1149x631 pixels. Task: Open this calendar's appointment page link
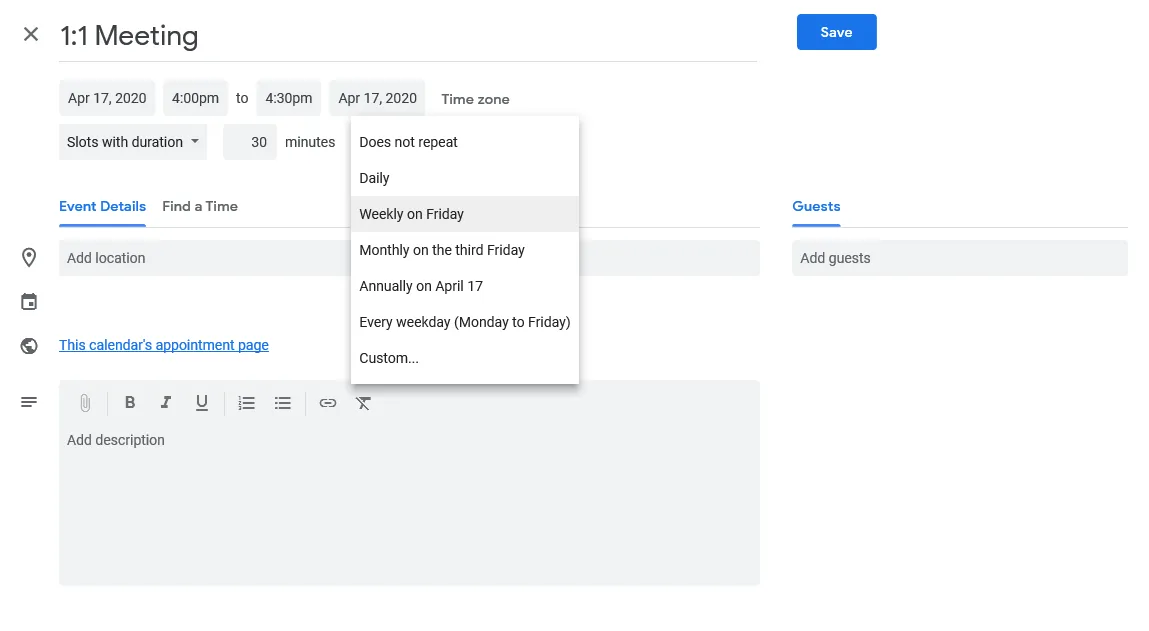163,344
